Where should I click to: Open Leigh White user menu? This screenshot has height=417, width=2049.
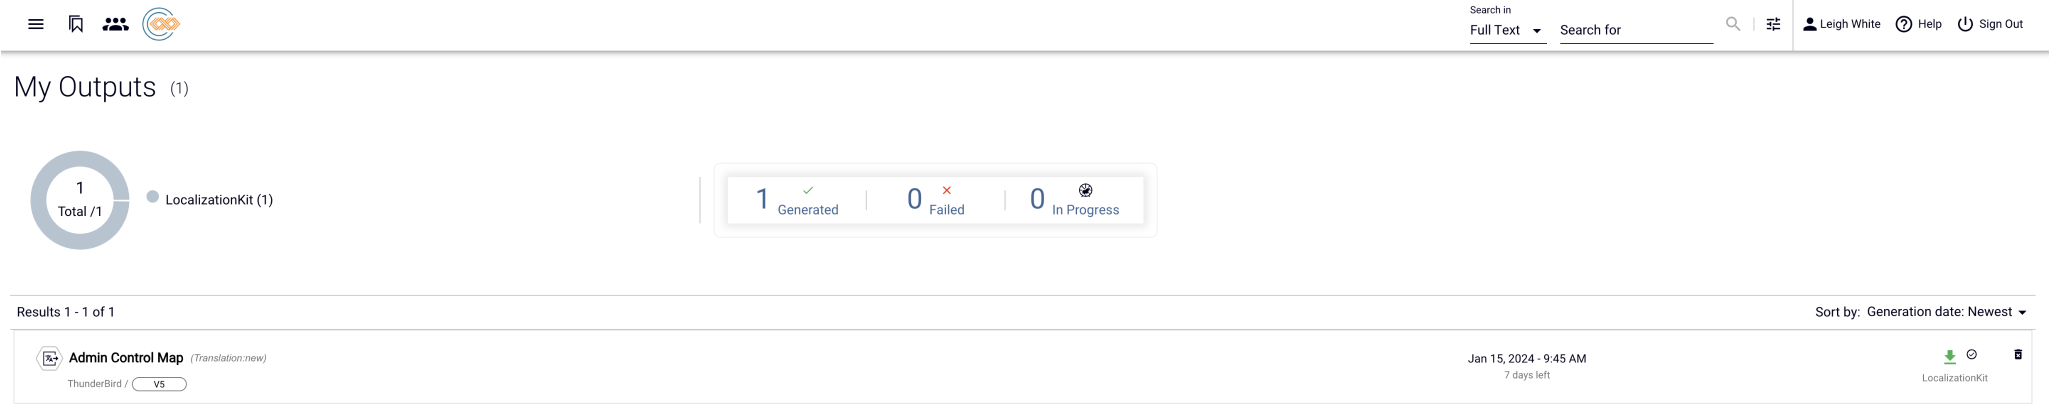(1841, 24)
